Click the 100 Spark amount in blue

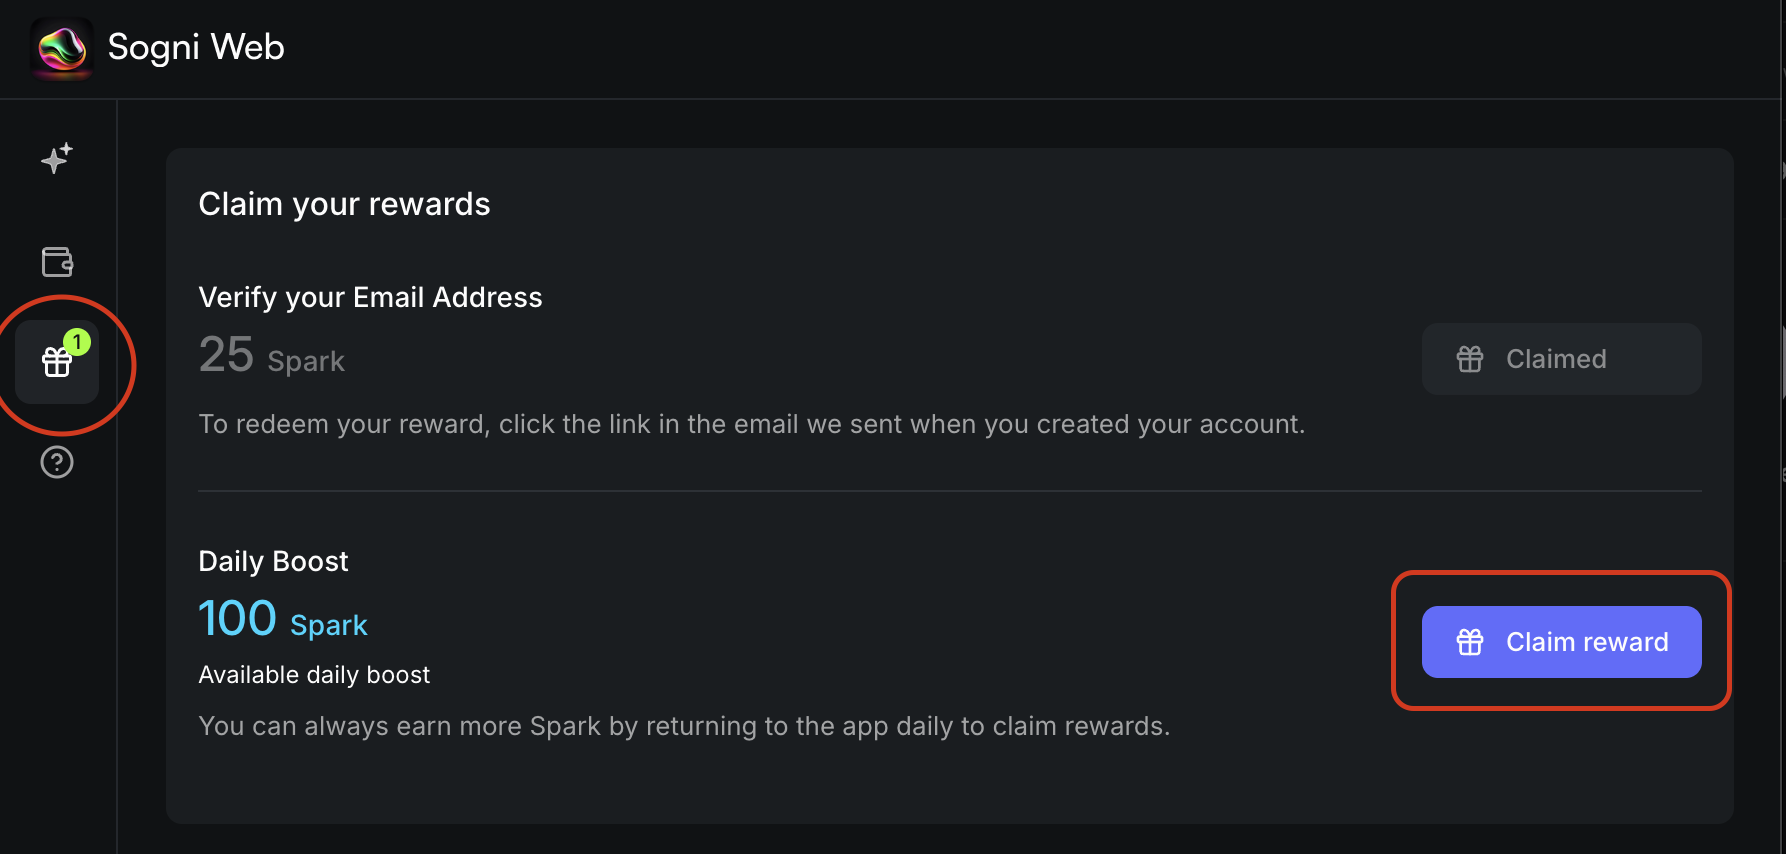(x=283, y=619)
